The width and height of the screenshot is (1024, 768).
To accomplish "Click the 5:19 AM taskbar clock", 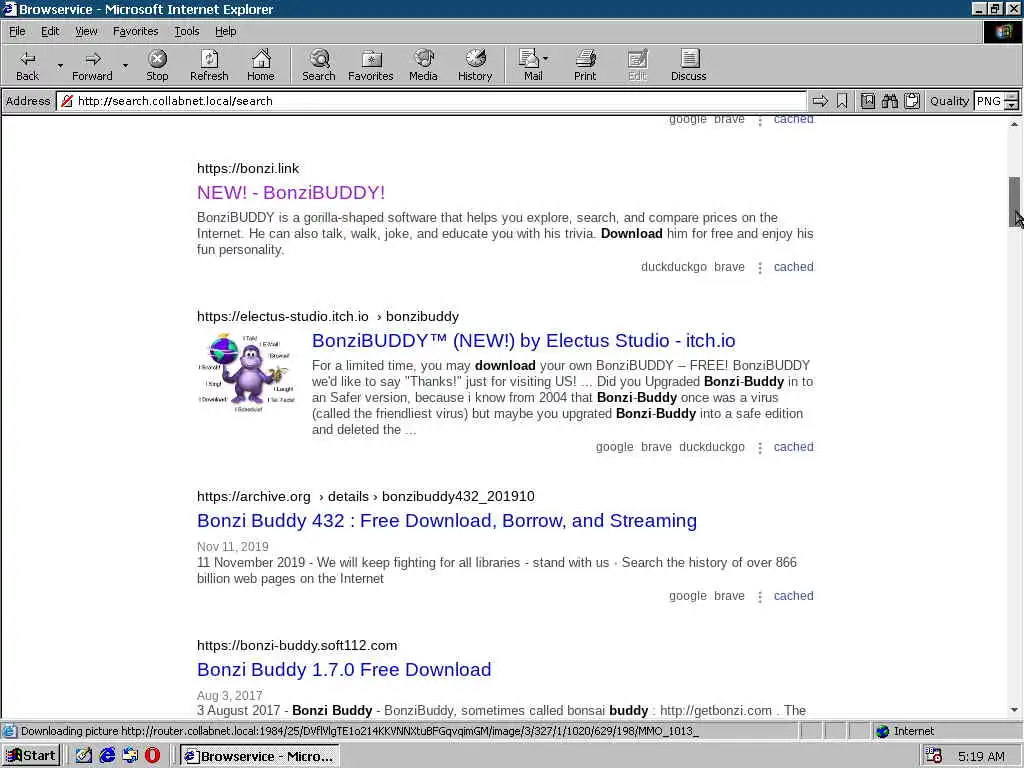I will click(x=981, y=756).
